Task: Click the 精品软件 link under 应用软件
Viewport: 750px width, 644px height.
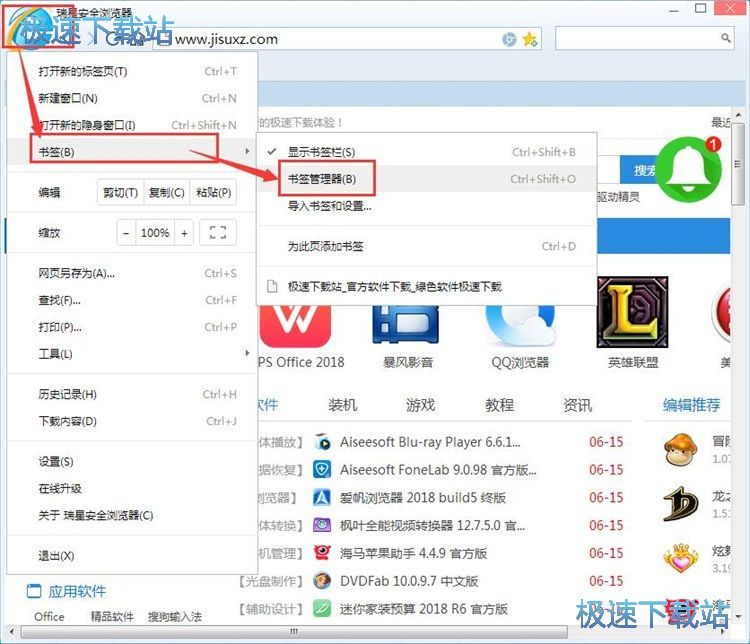Action: 112,617
